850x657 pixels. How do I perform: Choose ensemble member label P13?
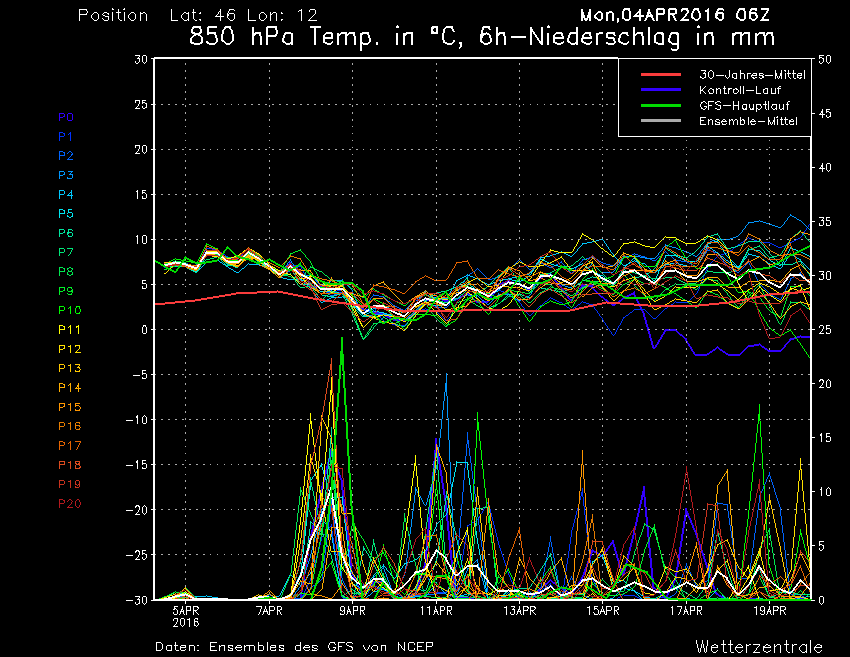(69, 368)
